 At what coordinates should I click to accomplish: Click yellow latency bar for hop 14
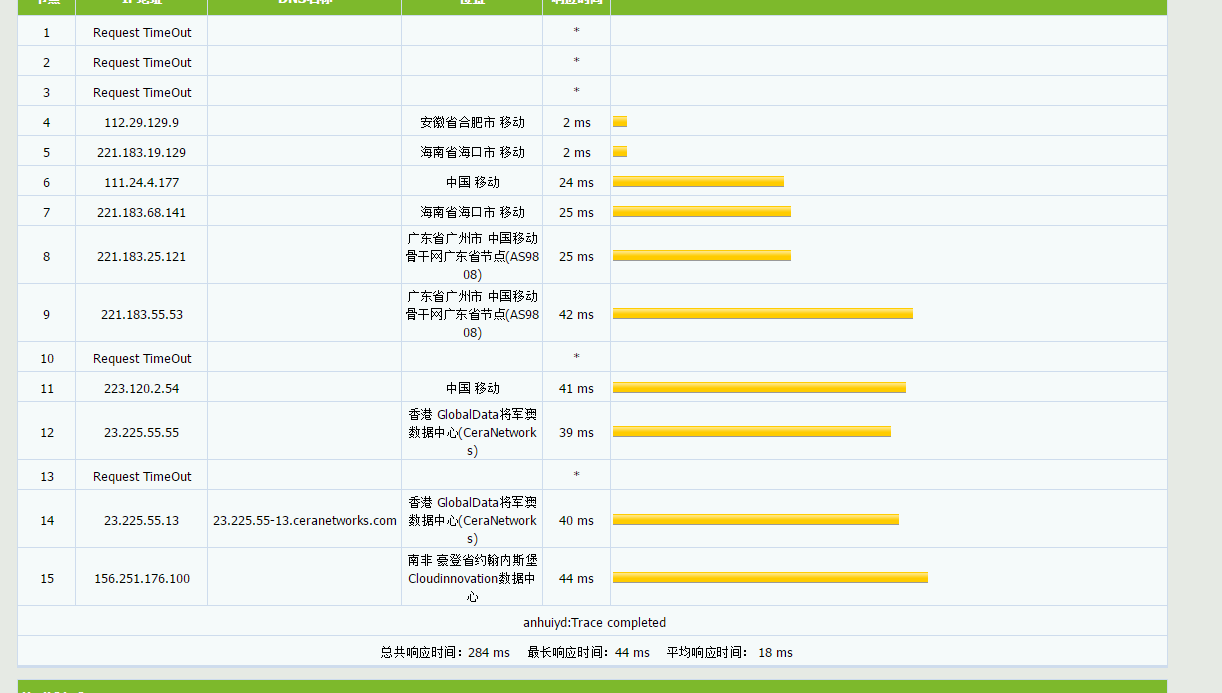click(x=756, y=520)
